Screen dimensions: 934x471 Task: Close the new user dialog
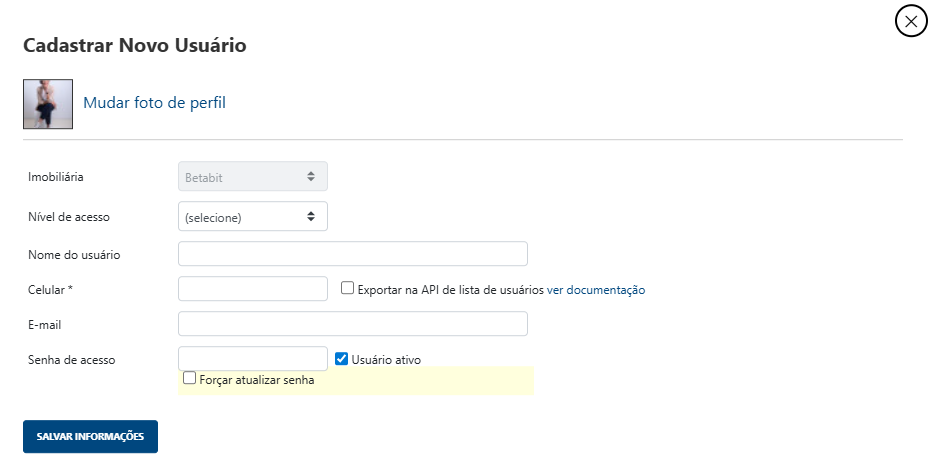(912, 21)
